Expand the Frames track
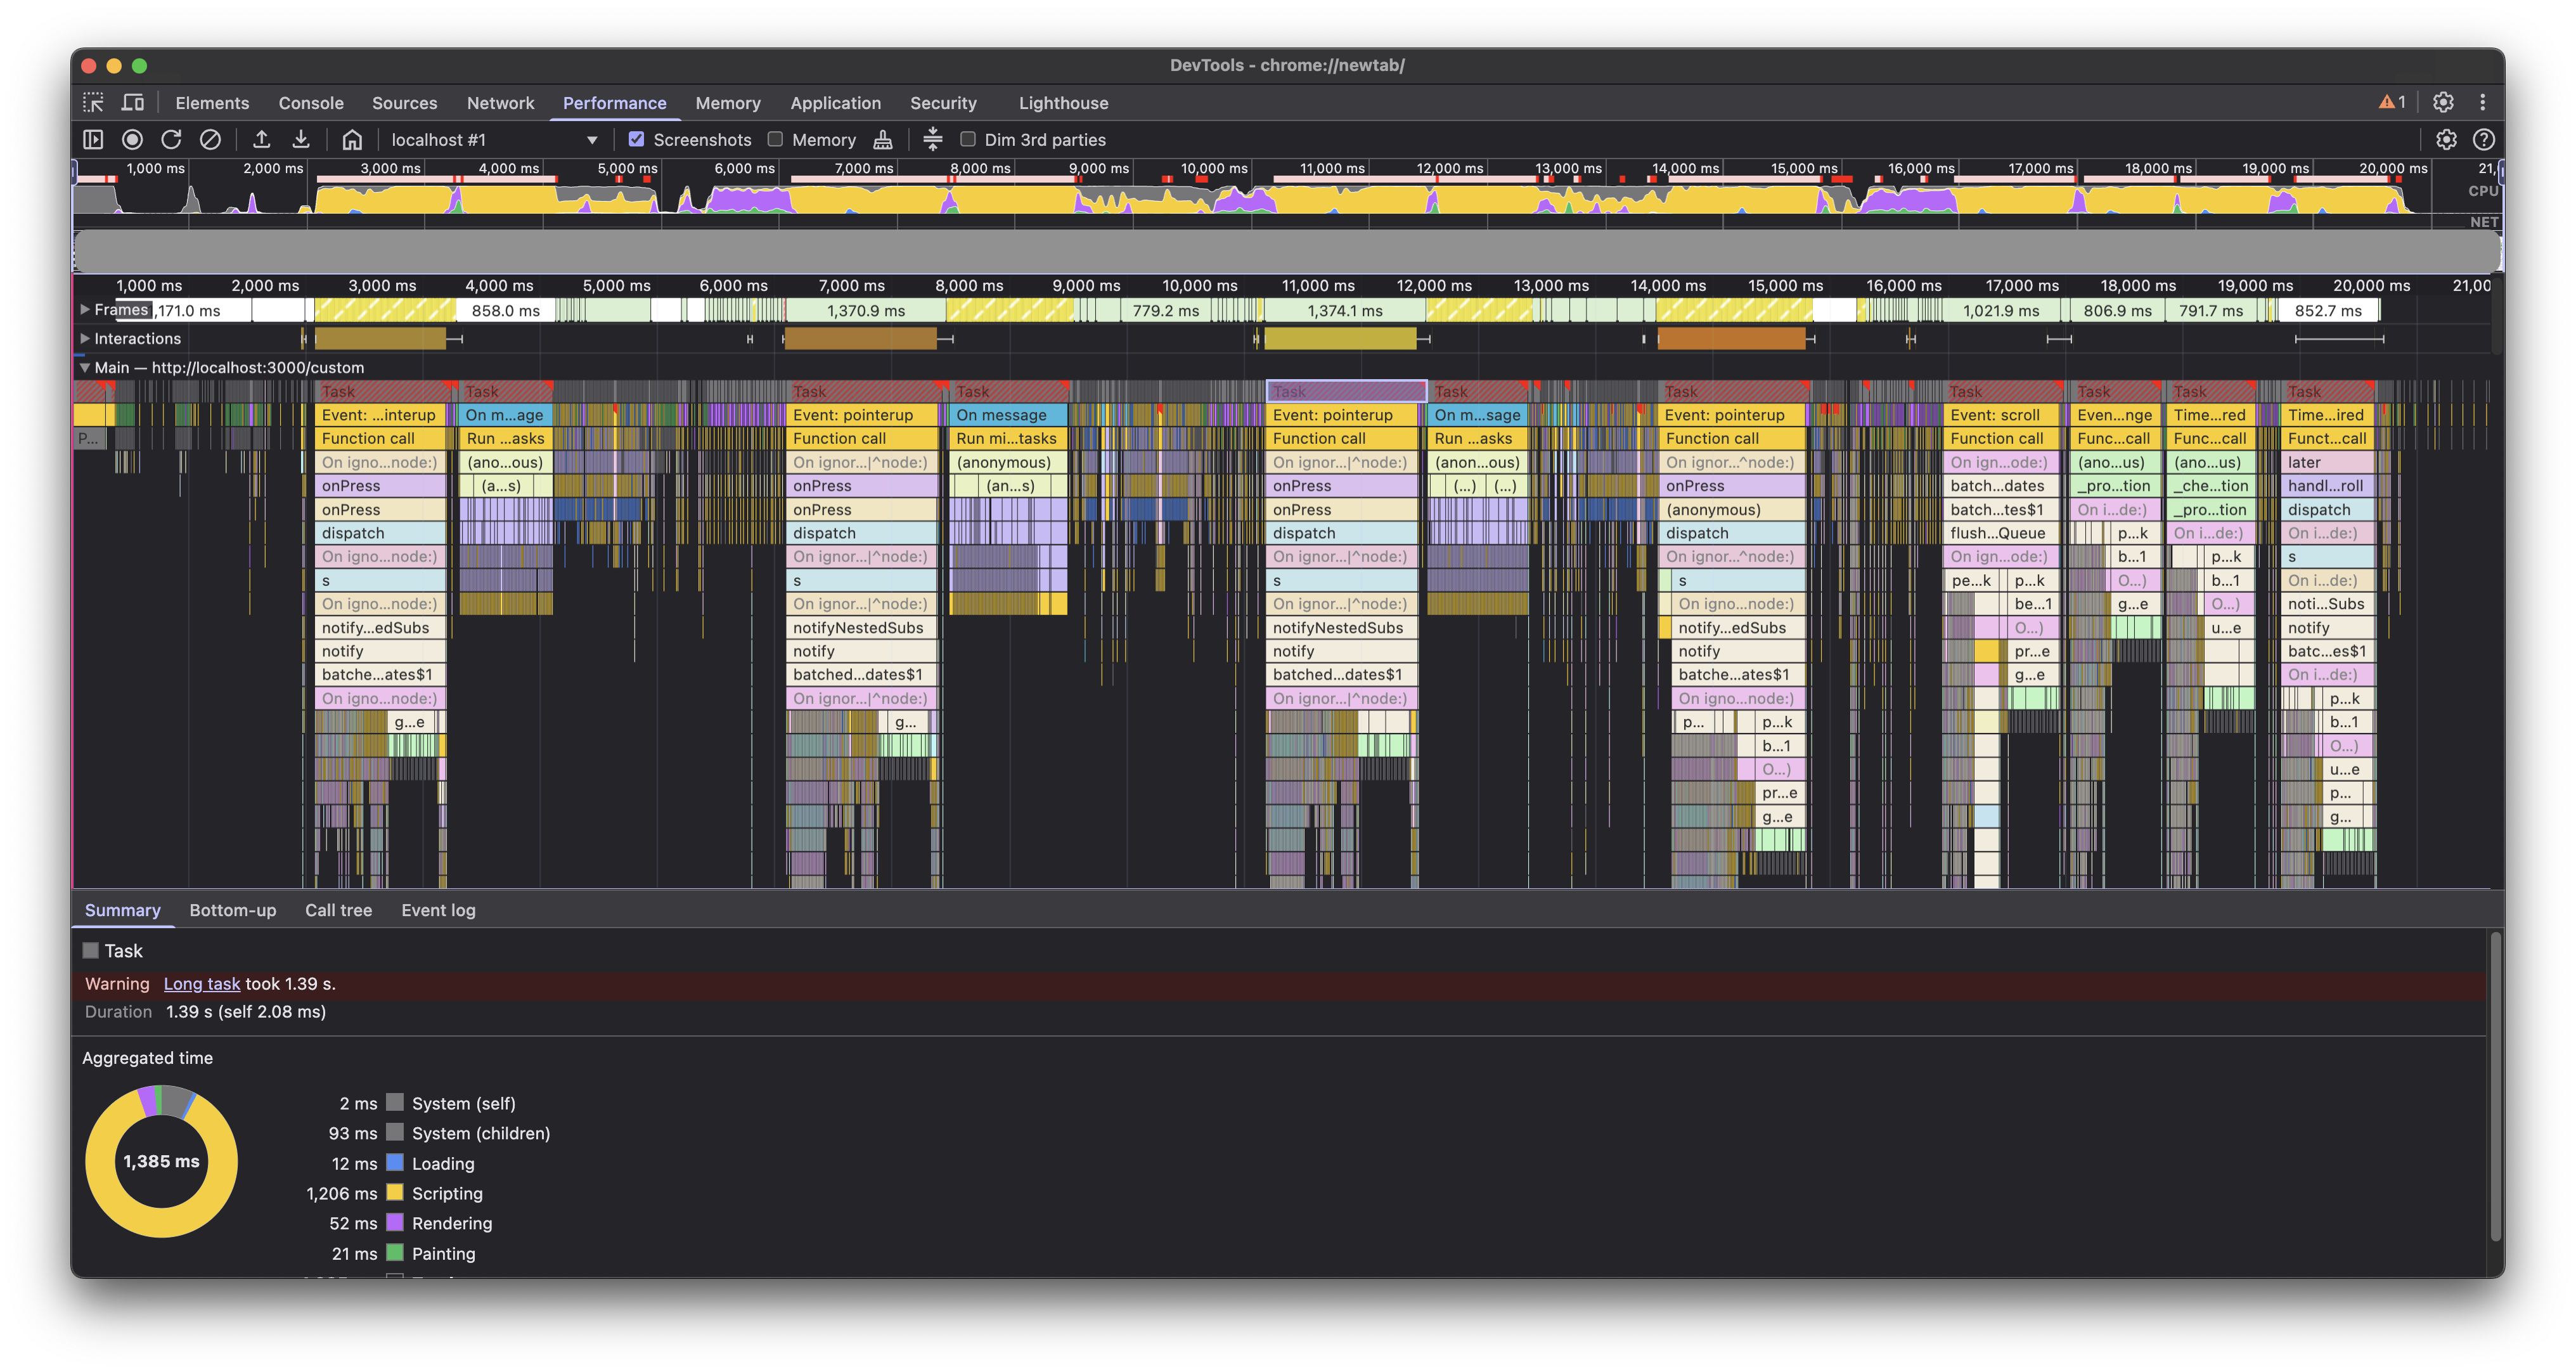The height and width of the screenshot is (1372, 2576). (85, 310)
